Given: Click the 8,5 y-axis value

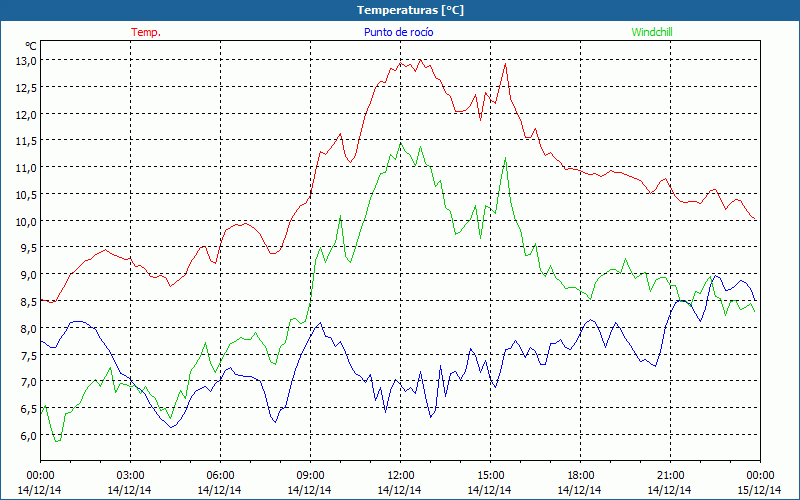Looking at the screenshot, I should pyautogui.click(x=29, y=302).
